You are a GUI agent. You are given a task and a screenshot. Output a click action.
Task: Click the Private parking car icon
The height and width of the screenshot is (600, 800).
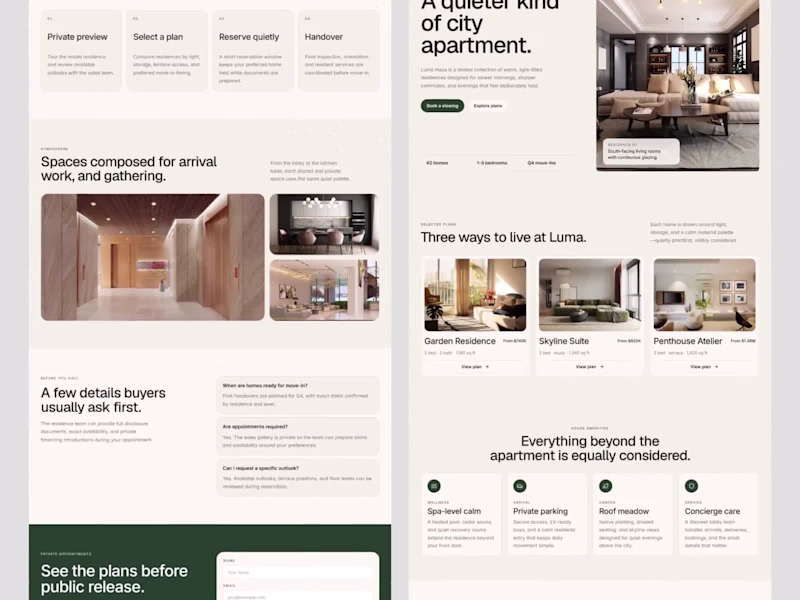coord(519,486)
